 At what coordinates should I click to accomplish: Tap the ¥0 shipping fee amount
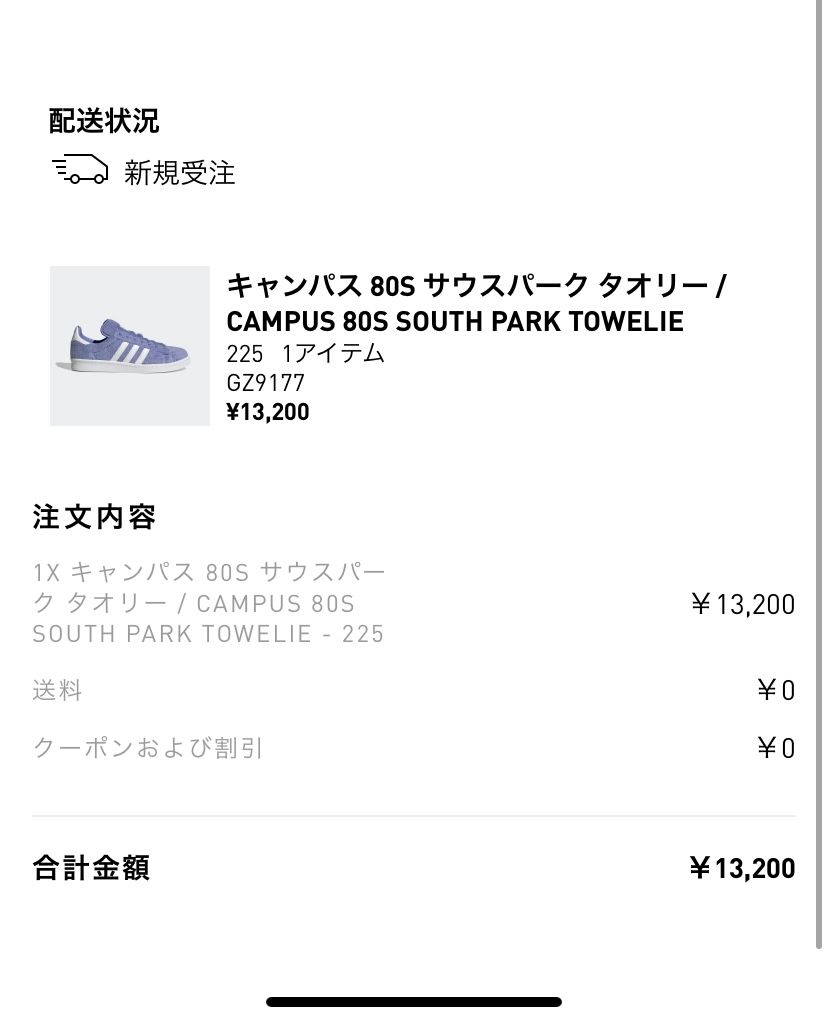[x=776, y=691]
